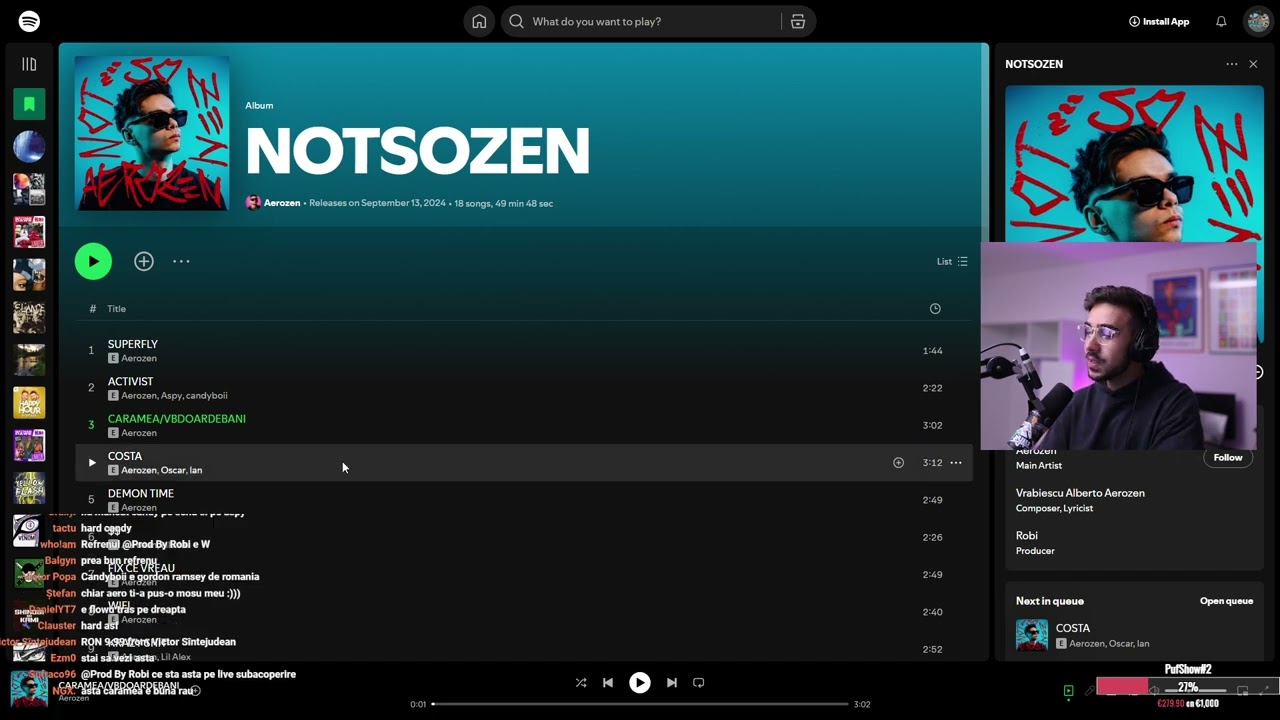Screen dimensions: 1280x720
Task: Open the blue circle playlist in sidebar
Action: tap(29, 146)
